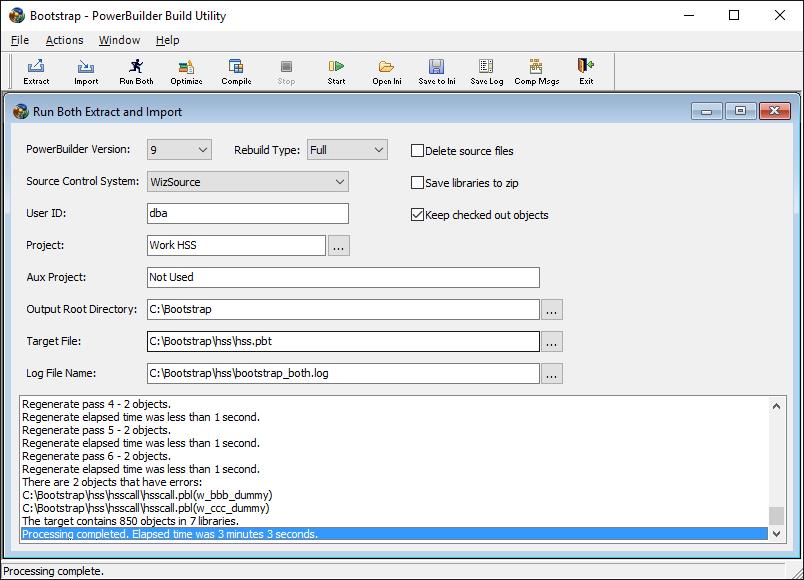Click the Bootstrap app icon in title bar
Image resolution: width=804 pixels, height=580 pixels.
[x=16, y=15]
